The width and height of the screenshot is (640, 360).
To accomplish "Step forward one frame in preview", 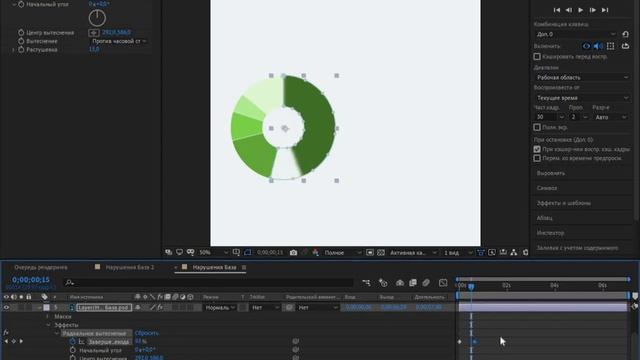I will pyautogui.click(x=593, y=10).
